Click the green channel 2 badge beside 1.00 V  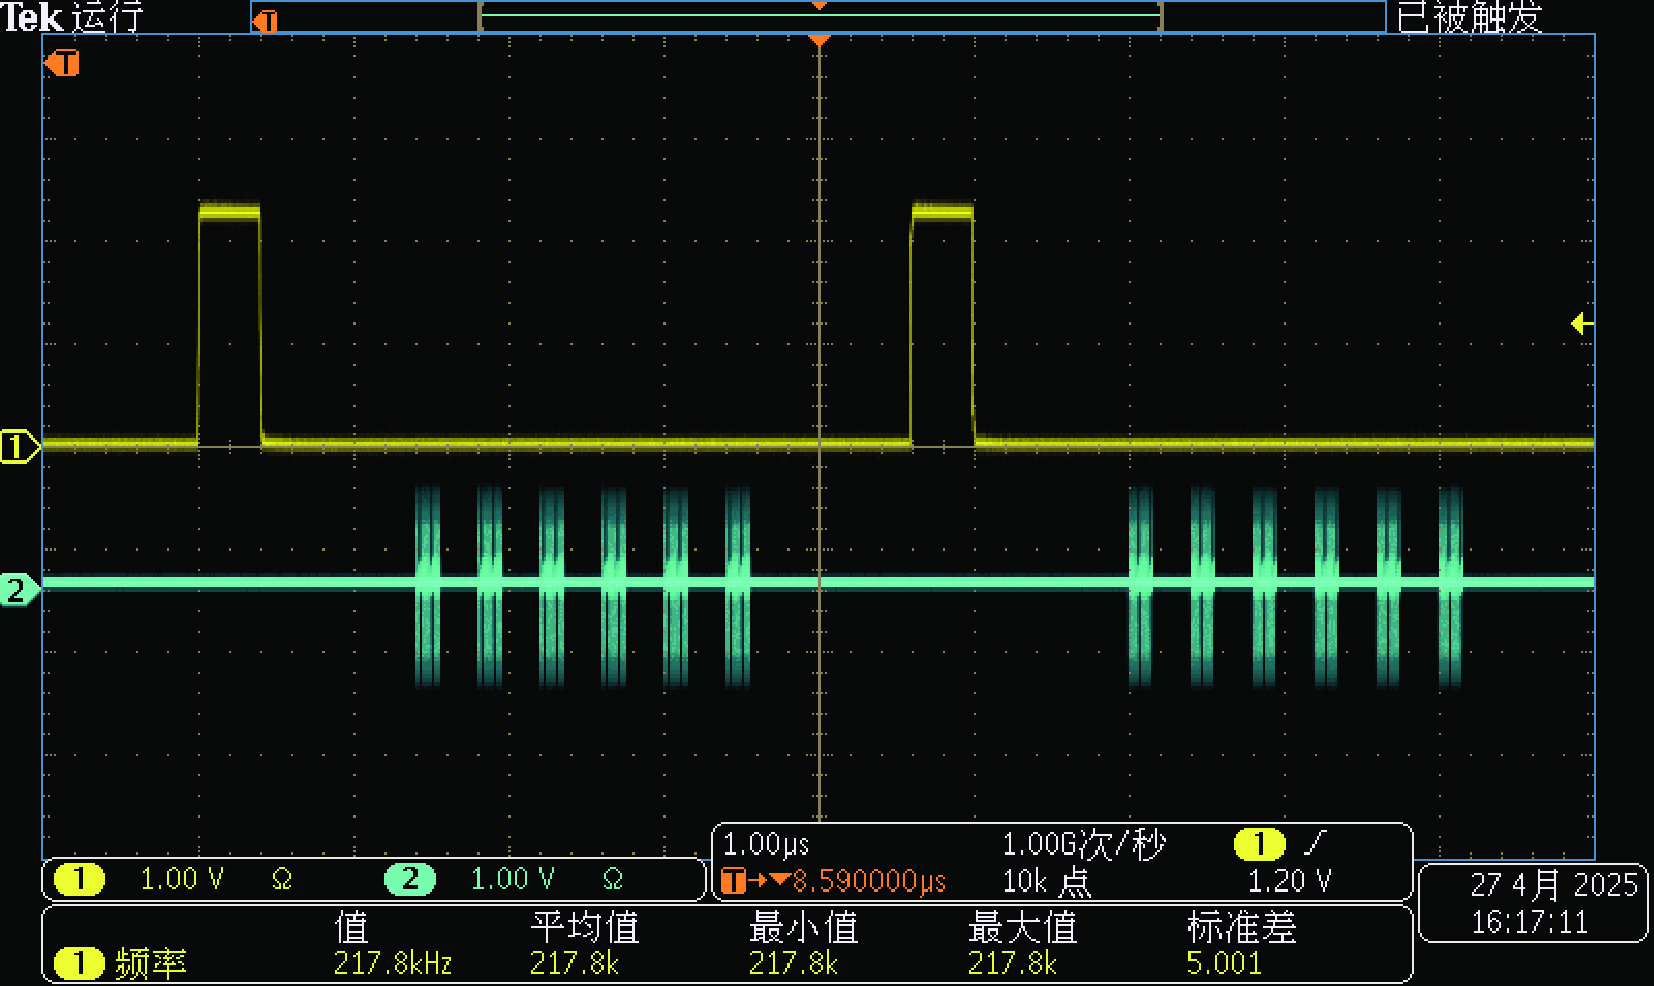click(x=410, y=879)
